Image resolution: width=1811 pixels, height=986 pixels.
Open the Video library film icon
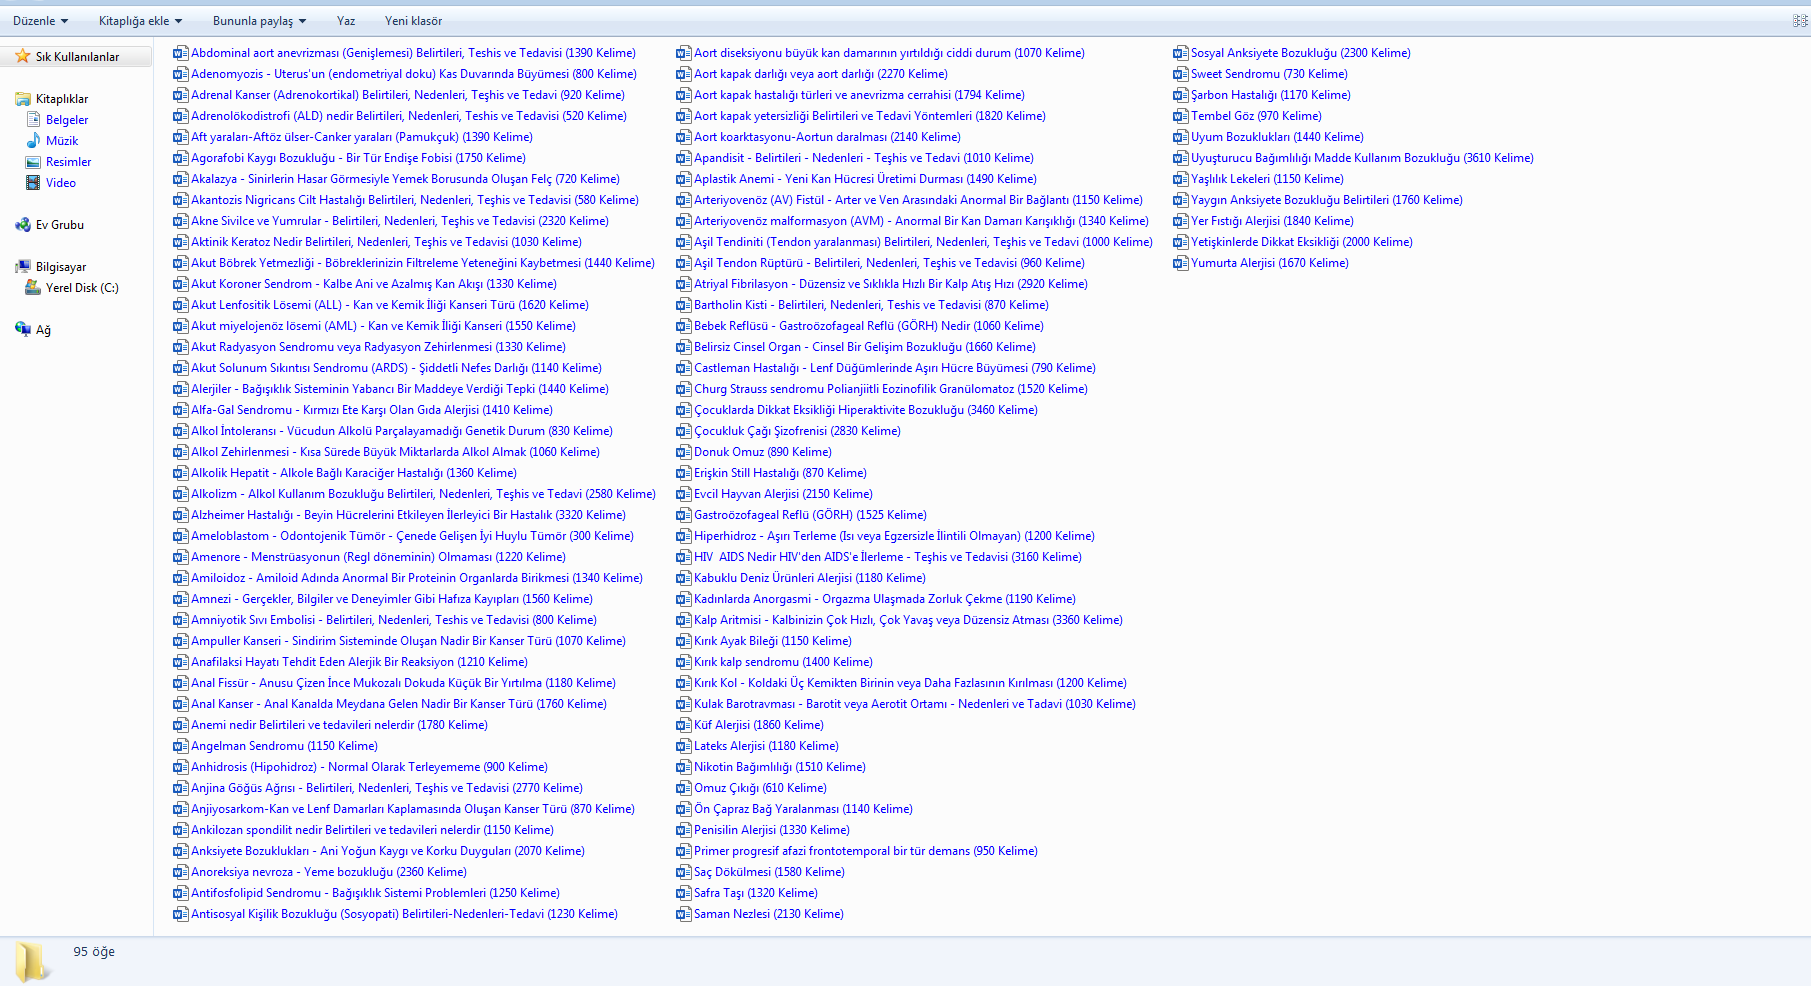[x=33, y=182]
